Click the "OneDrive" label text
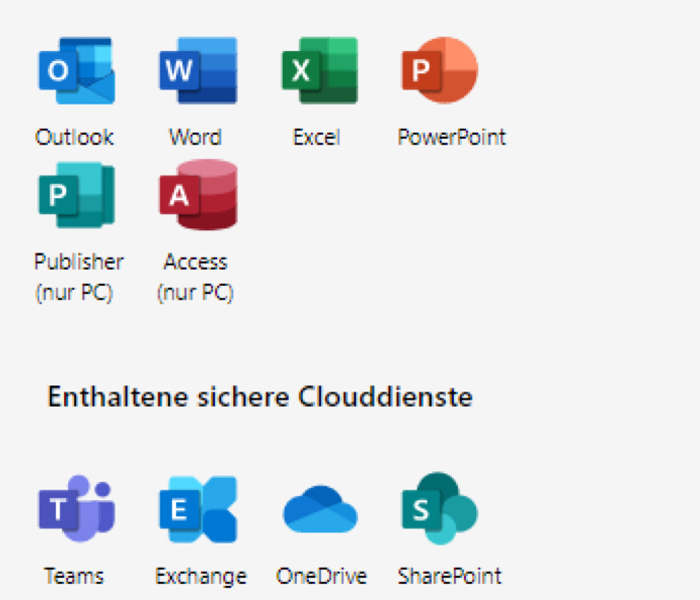700x600 pixels. [321, 576]
